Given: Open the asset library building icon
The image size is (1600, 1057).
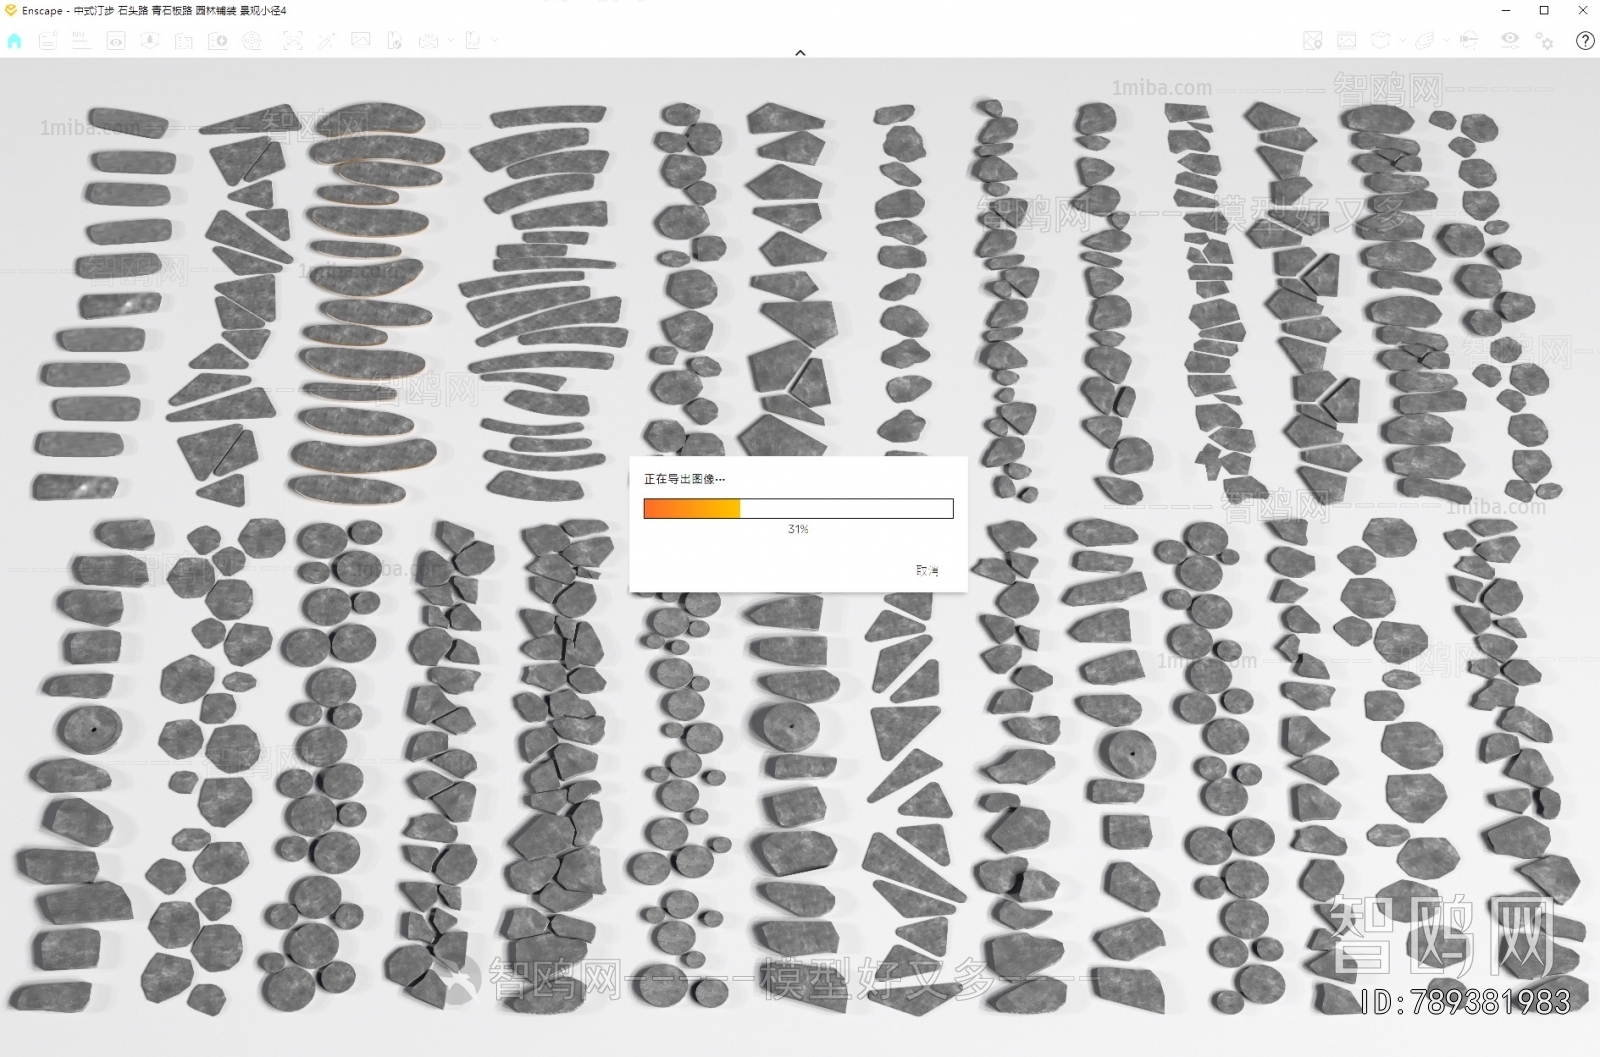Looking at the screenshot, I should (184, 41).
